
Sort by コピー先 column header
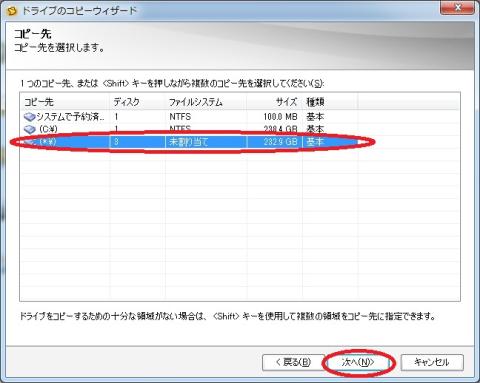point(65,102)
